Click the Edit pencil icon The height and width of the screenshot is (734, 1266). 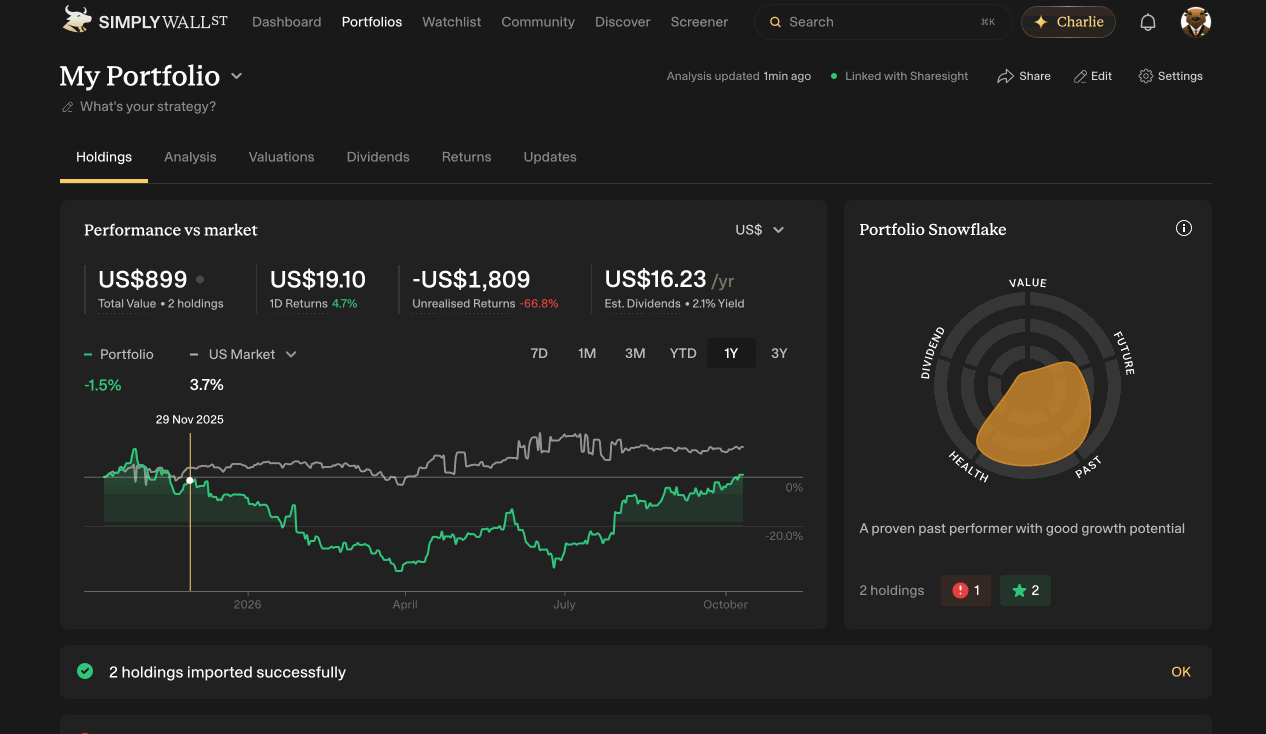point(1080,76)
